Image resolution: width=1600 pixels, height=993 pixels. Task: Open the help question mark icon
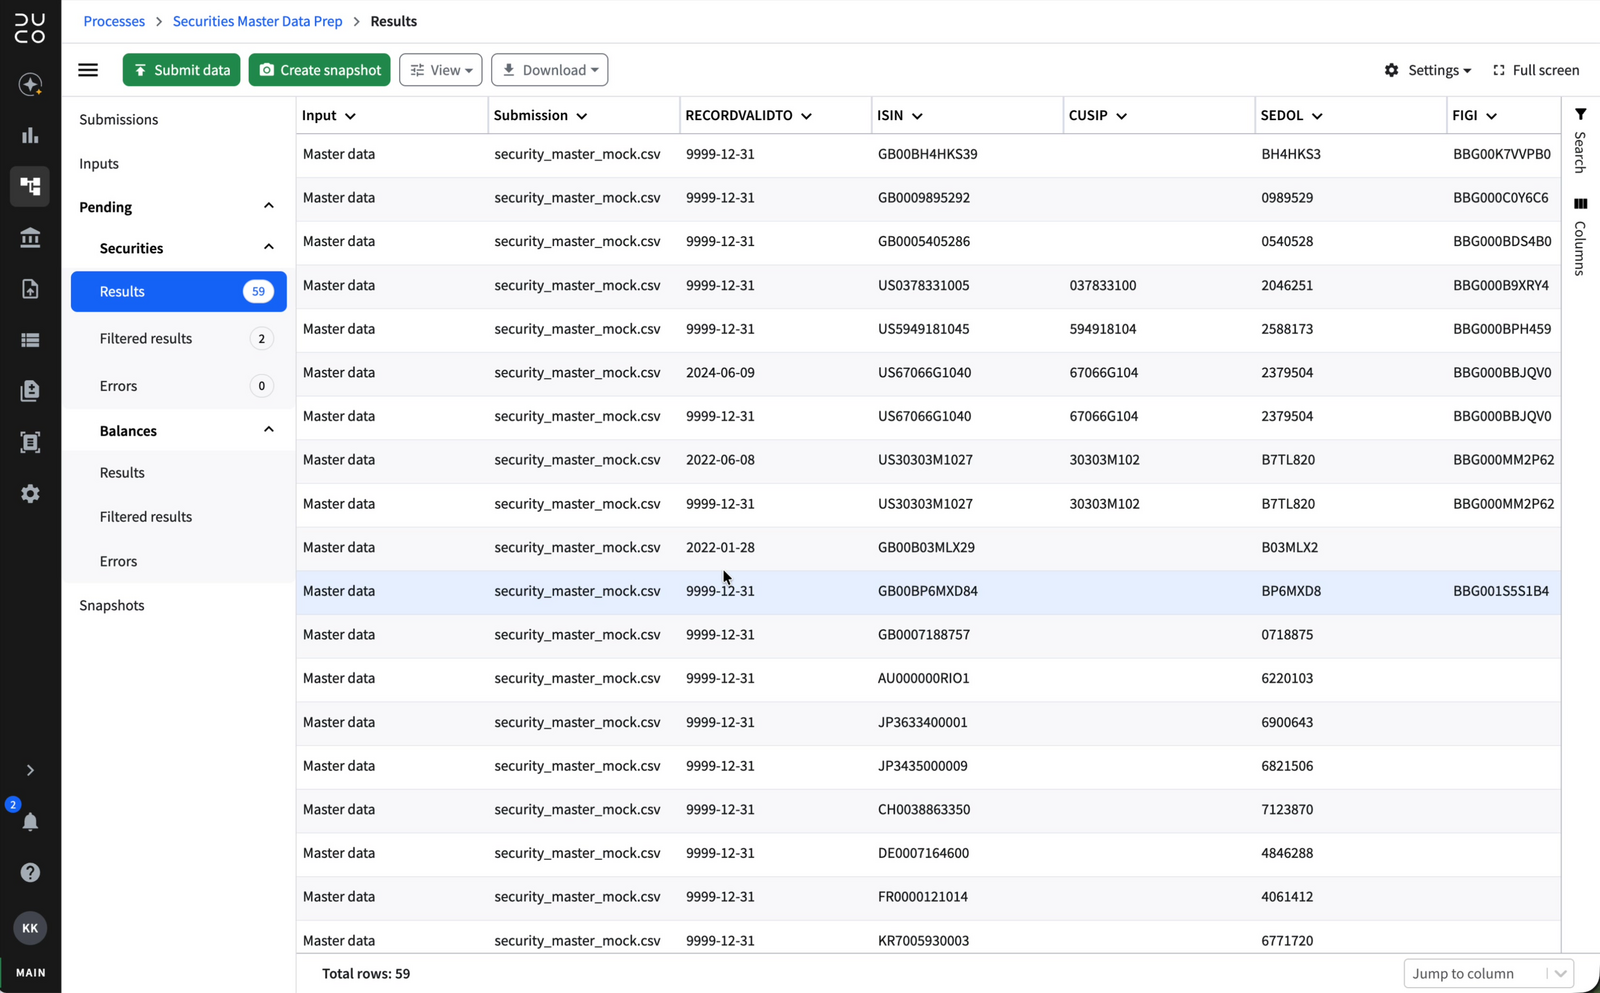click(x=30, y=873)
